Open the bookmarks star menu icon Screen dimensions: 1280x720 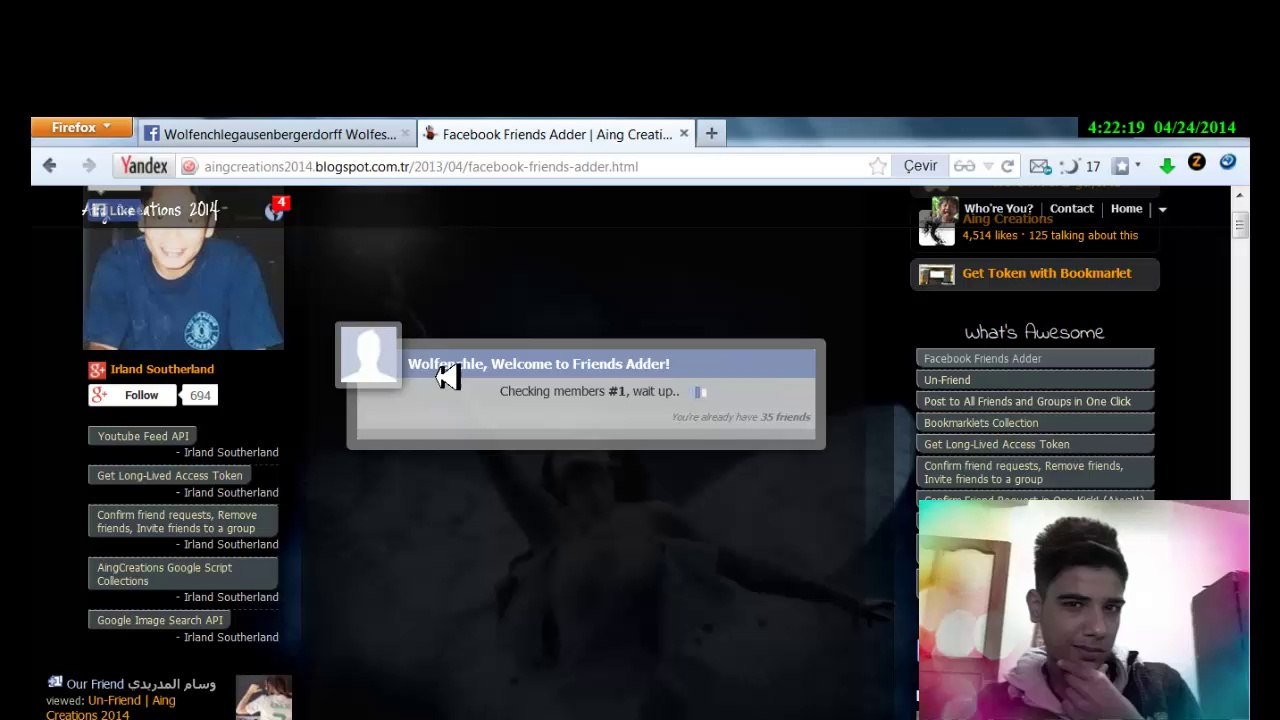point(1121,166)
